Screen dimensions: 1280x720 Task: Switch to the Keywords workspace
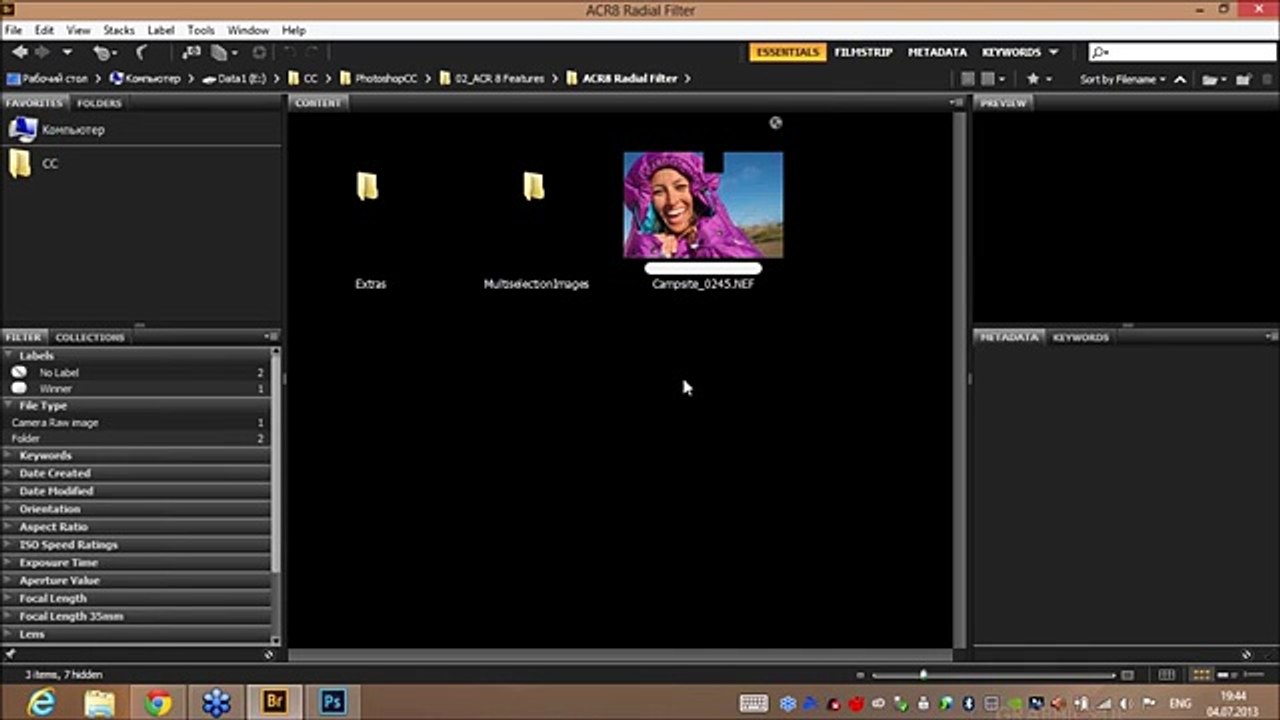(1011, 52)
